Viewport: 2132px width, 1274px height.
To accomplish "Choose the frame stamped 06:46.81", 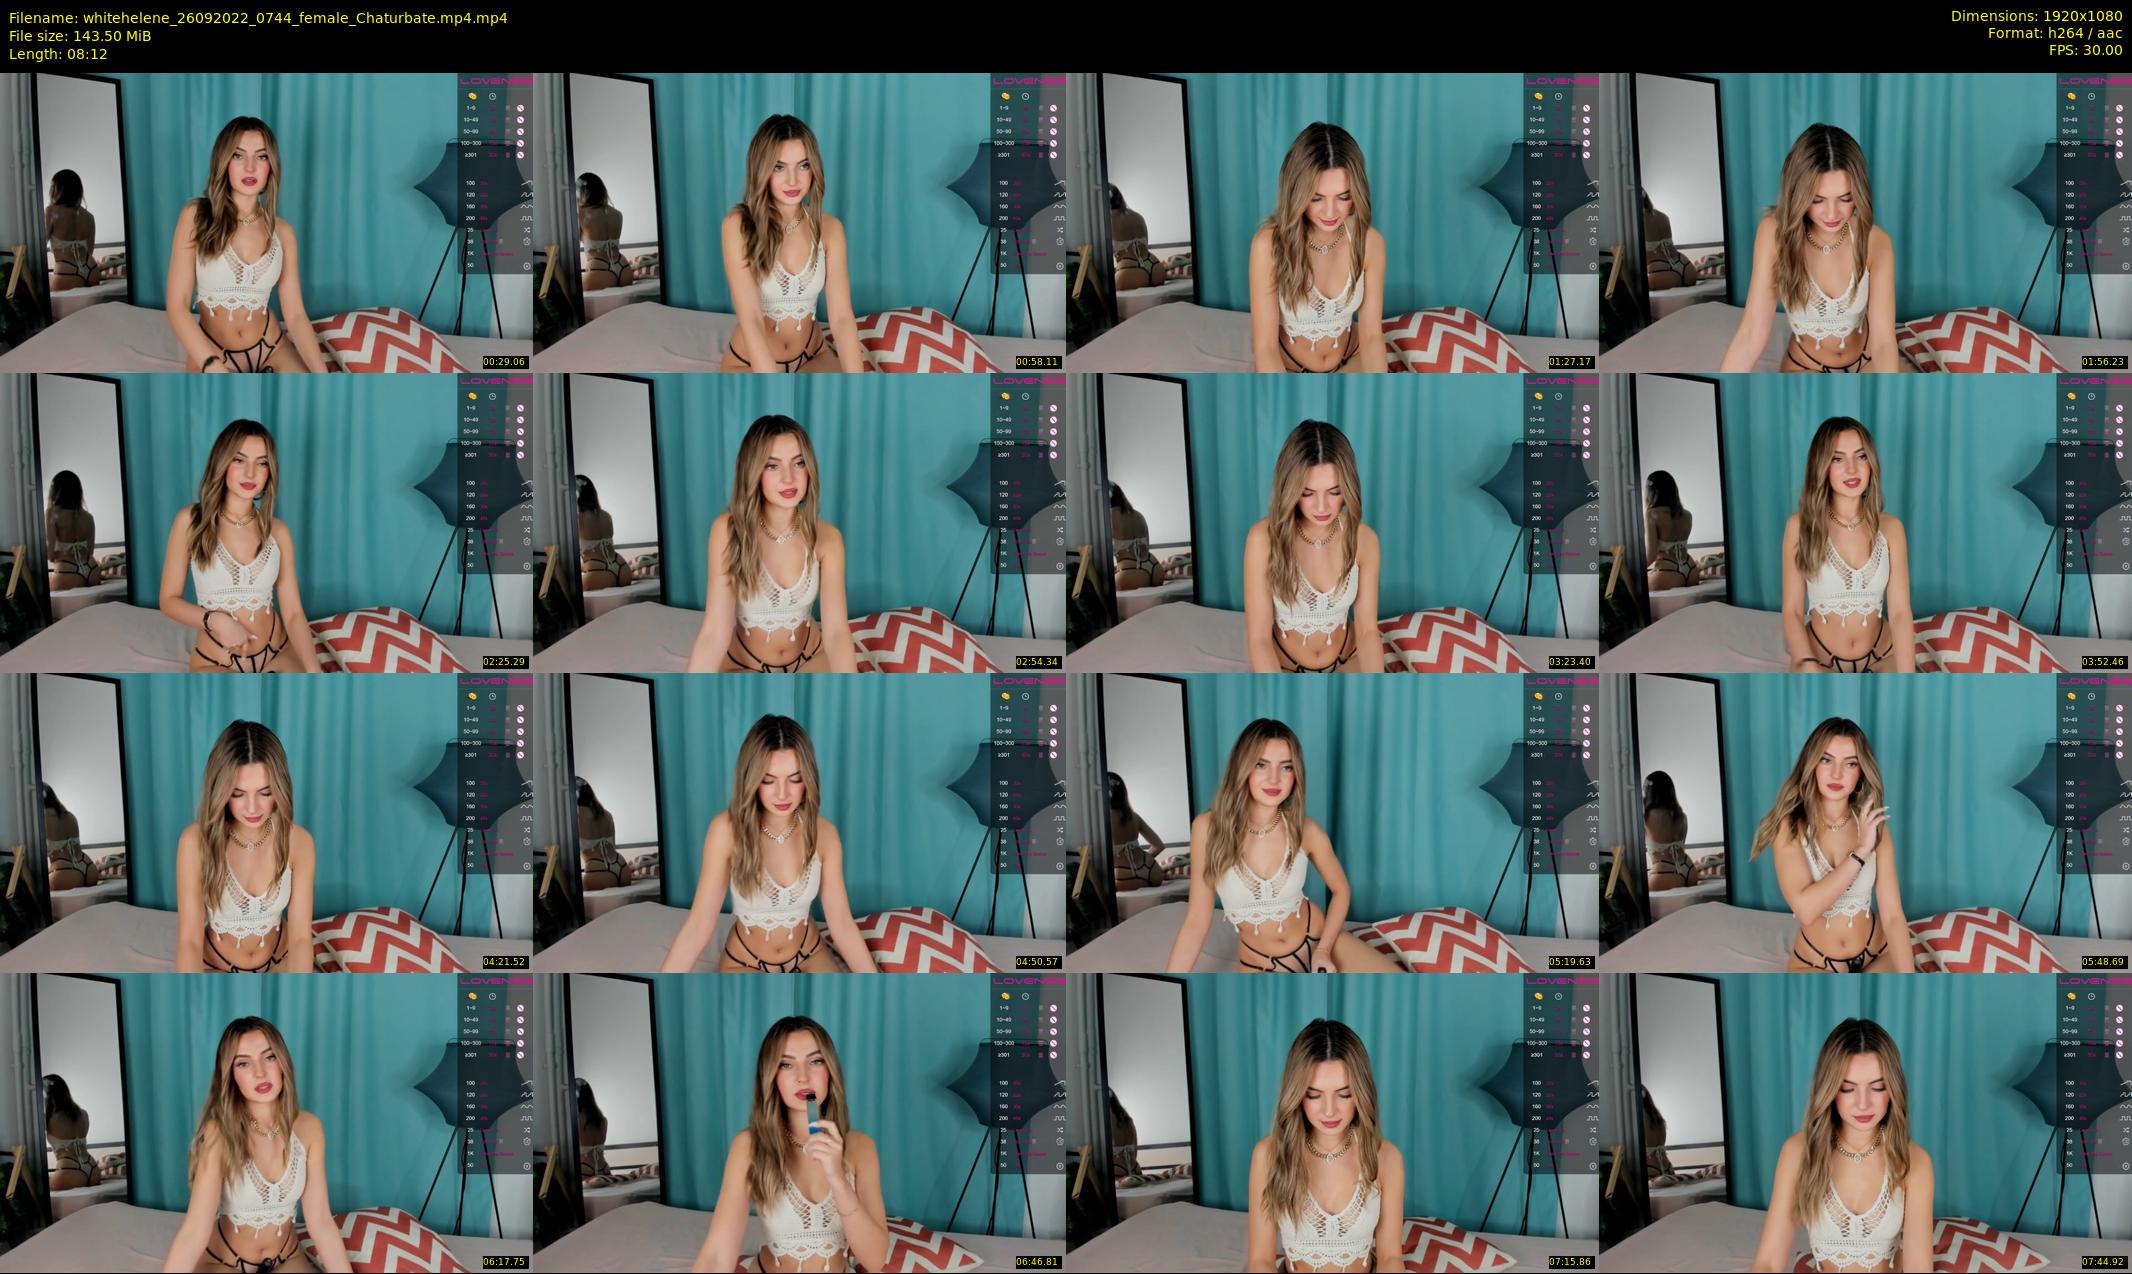I will click(799, 1122).
